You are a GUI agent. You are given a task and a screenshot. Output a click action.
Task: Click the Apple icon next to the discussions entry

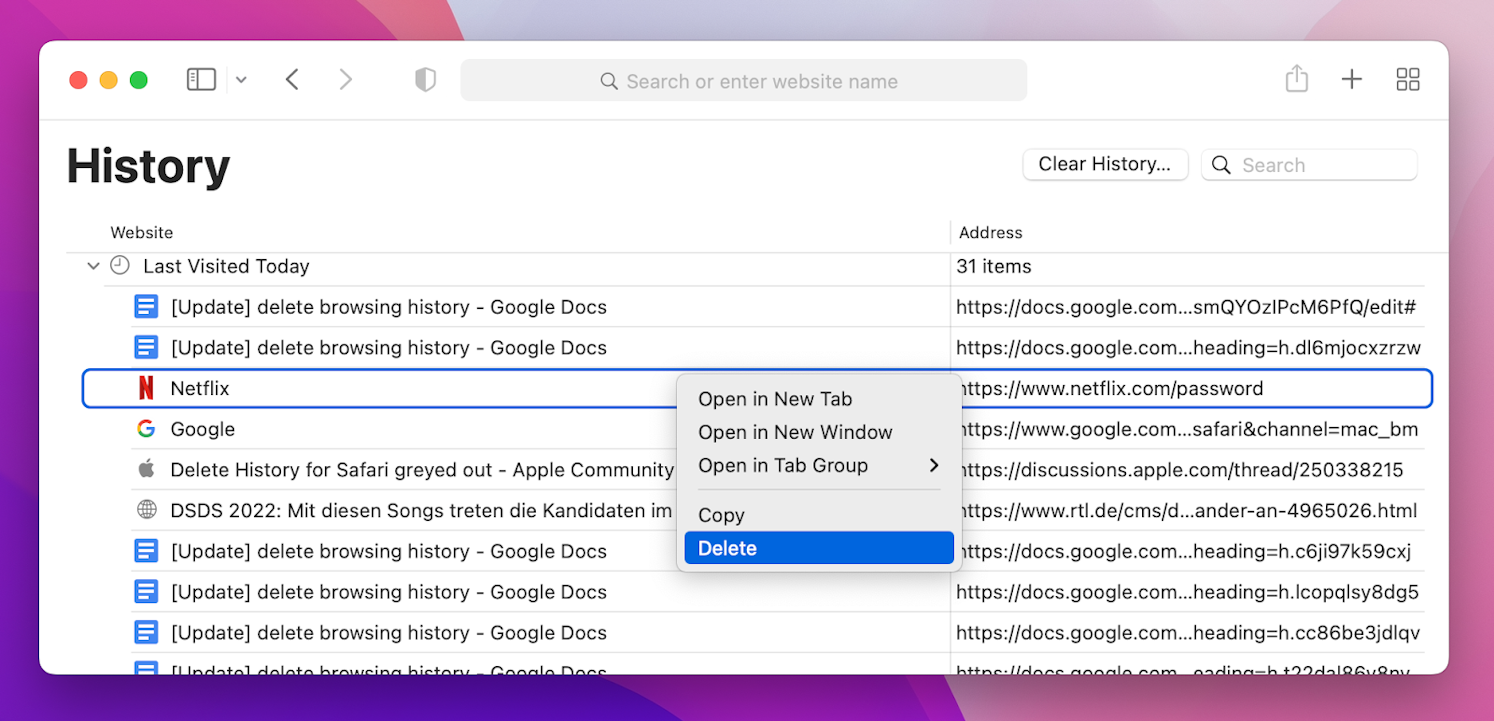coord(146,469)
